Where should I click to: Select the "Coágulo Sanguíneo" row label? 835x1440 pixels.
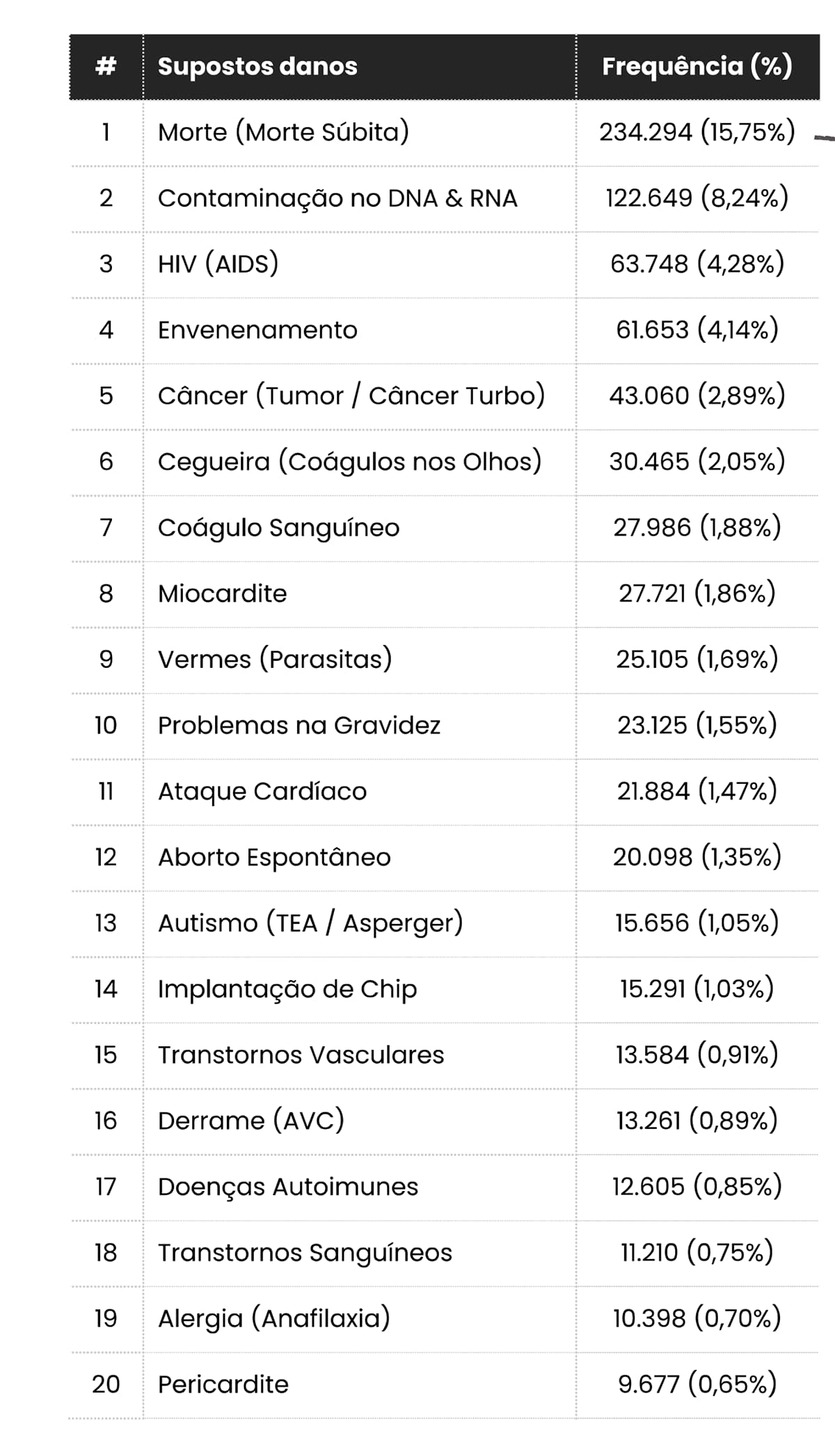point(278,528)
